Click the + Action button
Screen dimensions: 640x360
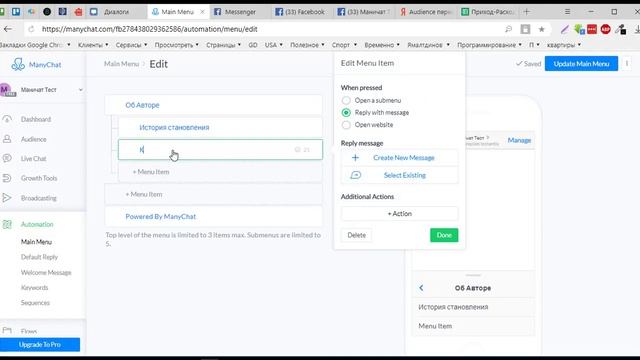coord(400,213)
